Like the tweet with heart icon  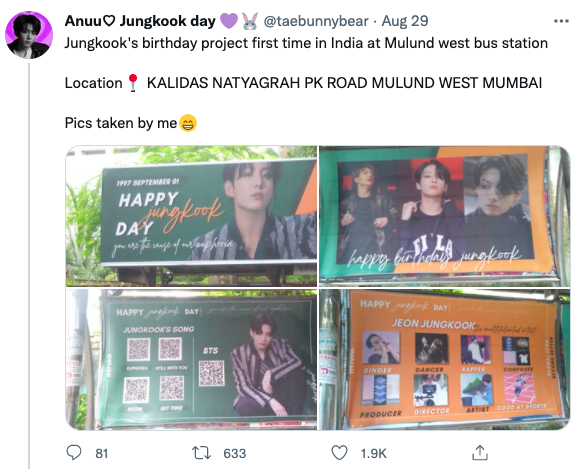tap(339, 453)
